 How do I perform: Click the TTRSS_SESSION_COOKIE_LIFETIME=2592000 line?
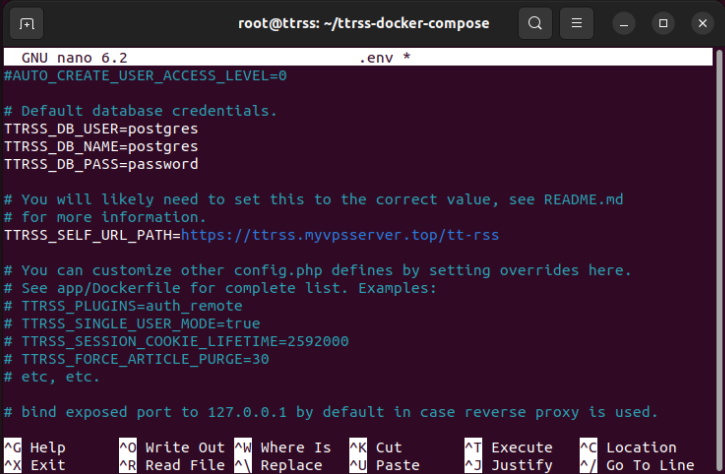[x=176, y=341]
